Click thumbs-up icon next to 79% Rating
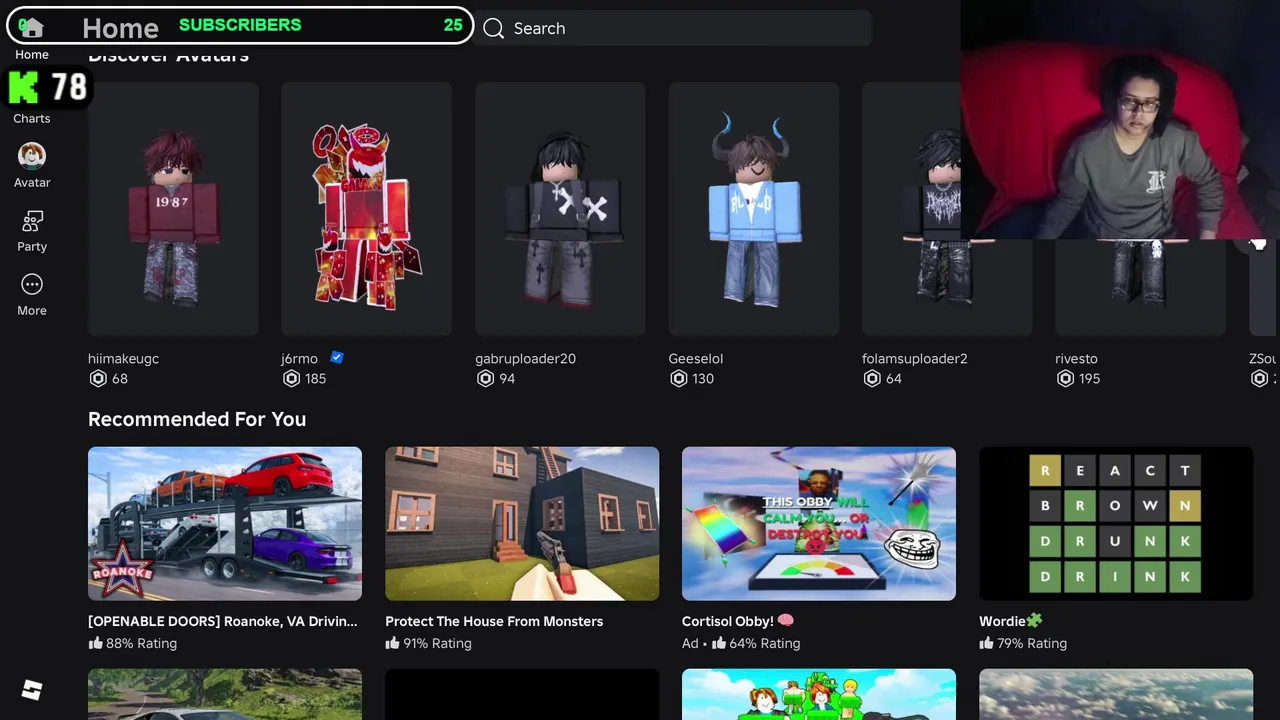The width and height of the screenshot is (1280, 720). click(x=986, y=643)
